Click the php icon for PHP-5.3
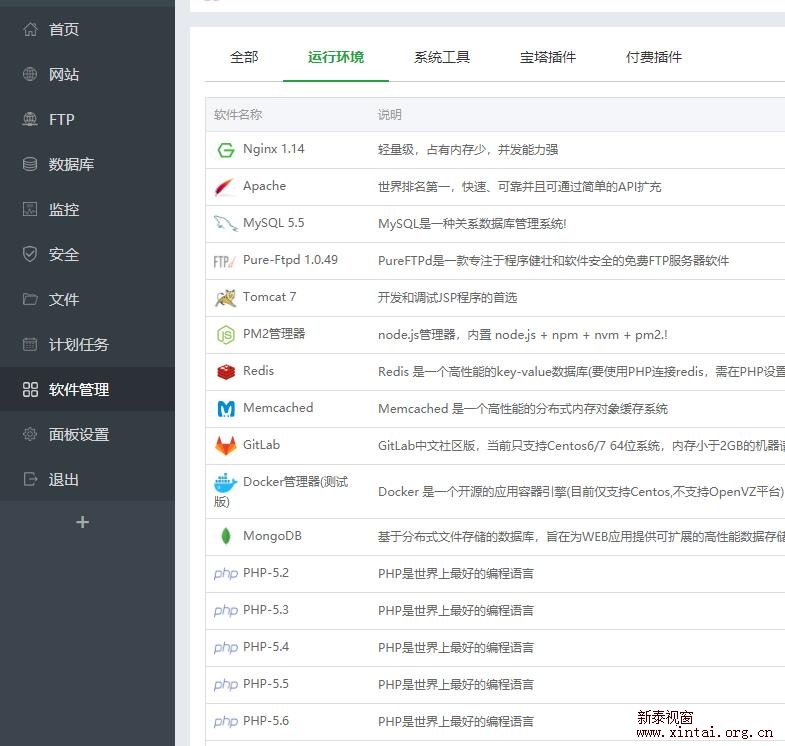 coord(226,611)
